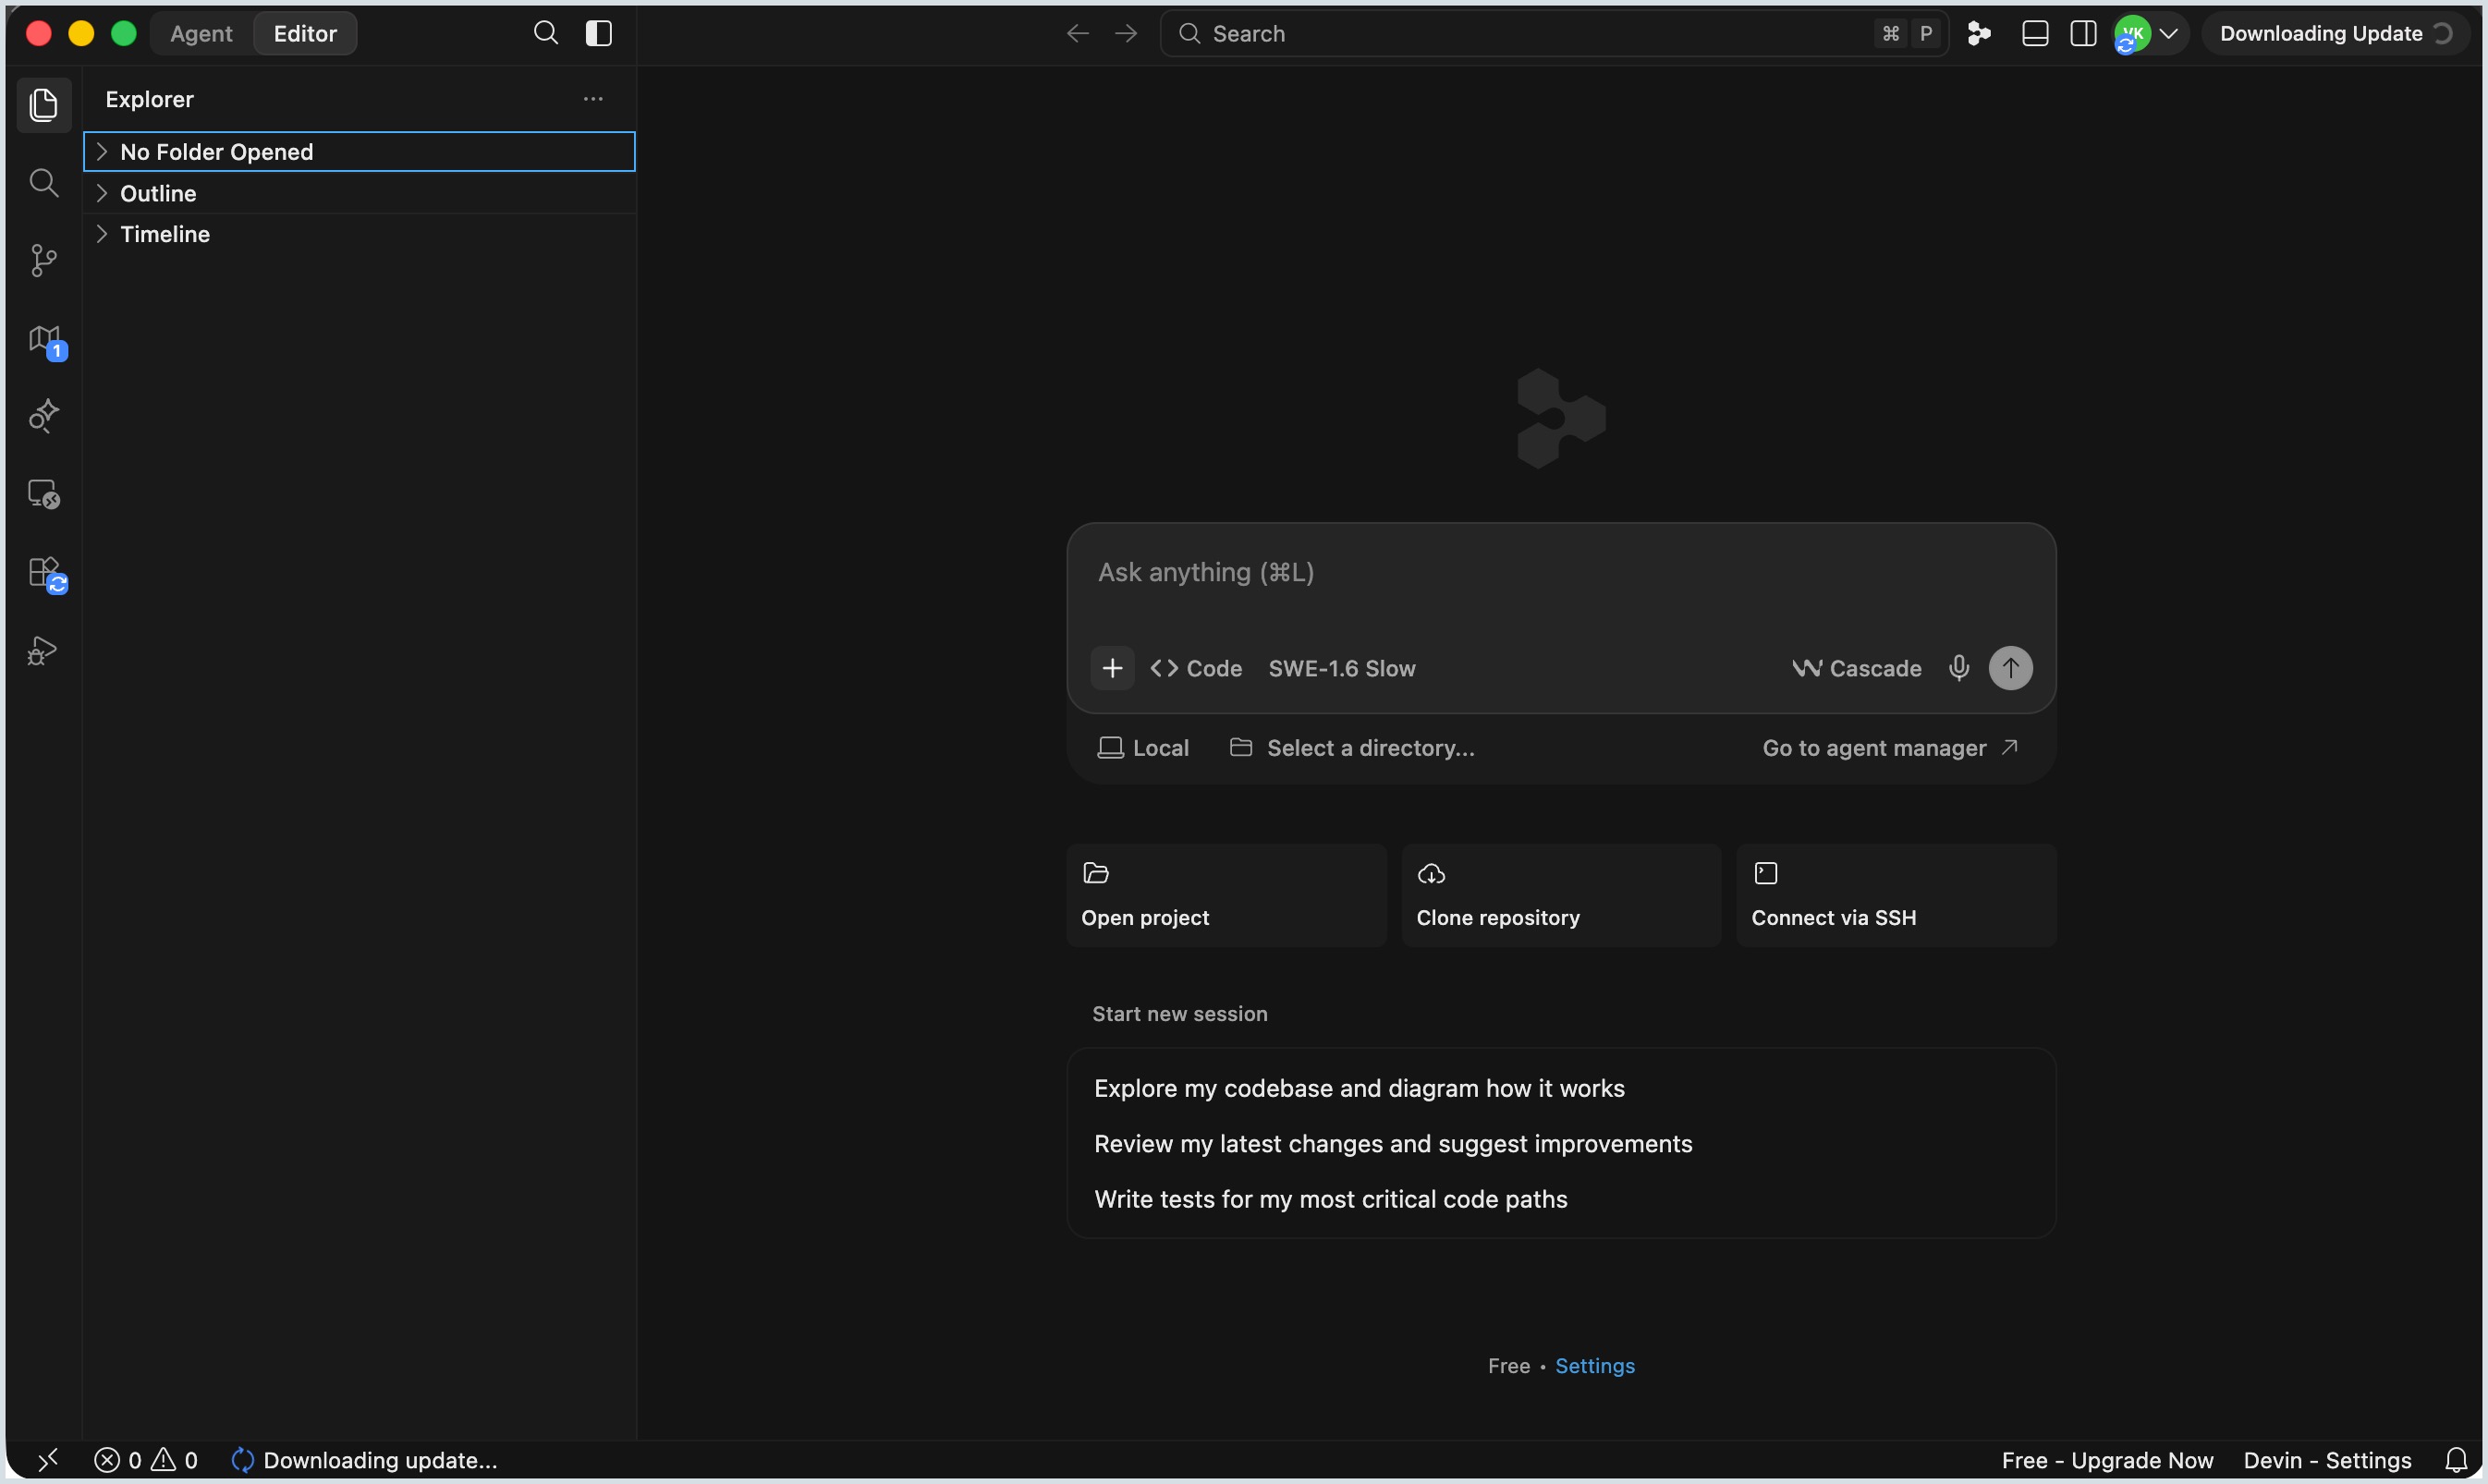
Task: Open the Run and Debug icon
Action: click(43, 651)
